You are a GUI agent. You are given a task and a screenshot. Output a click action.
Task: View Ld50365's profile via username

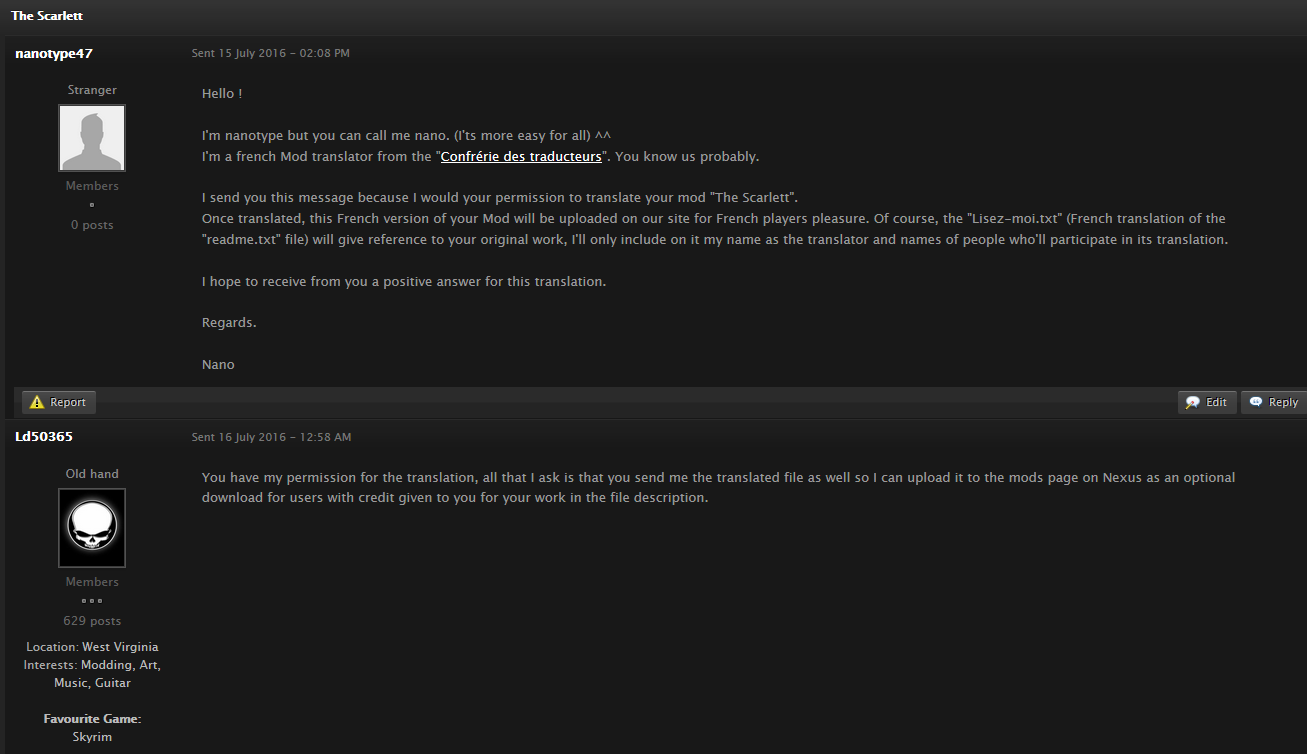click(x=44, y=436)
